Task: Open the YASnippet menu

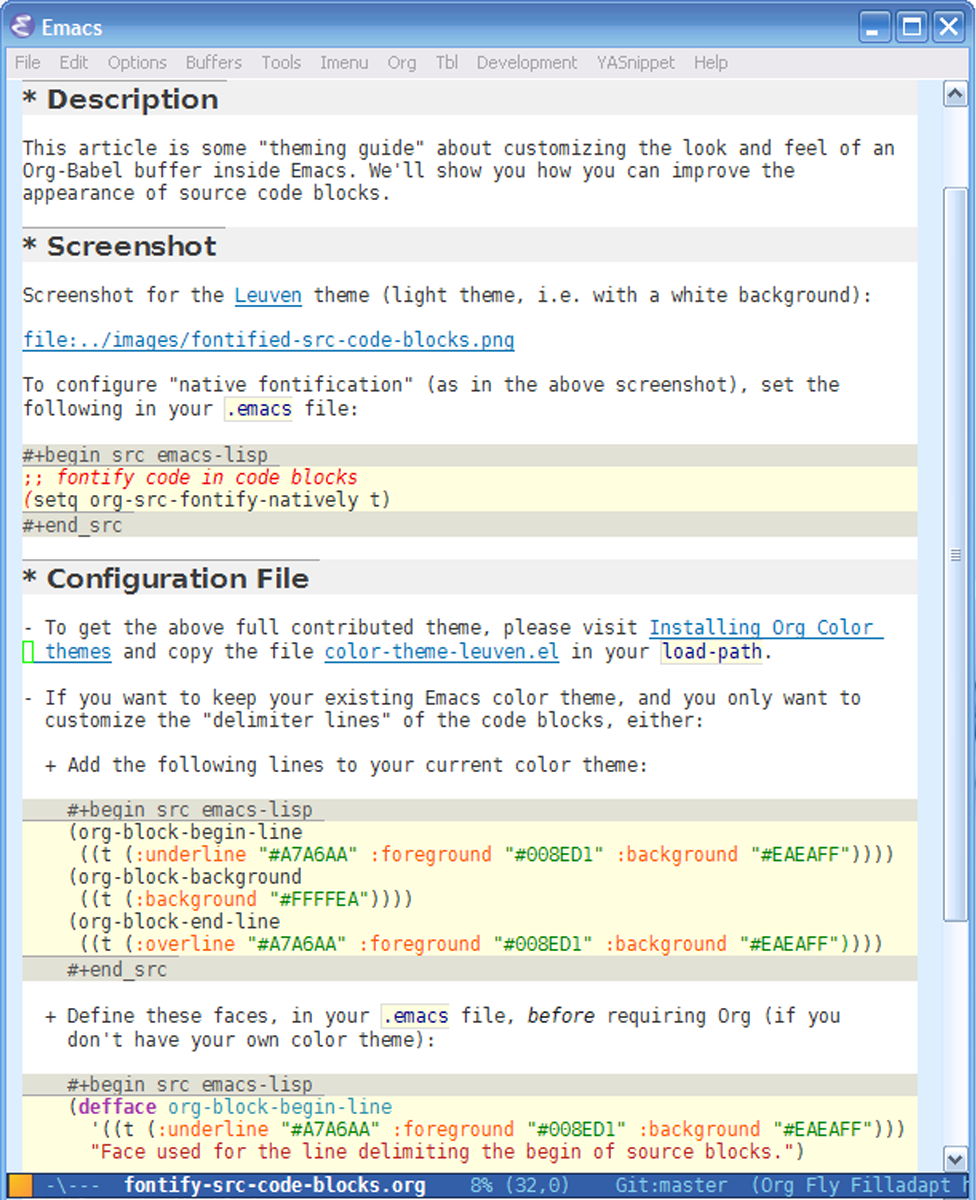Action: pos(636,62)
